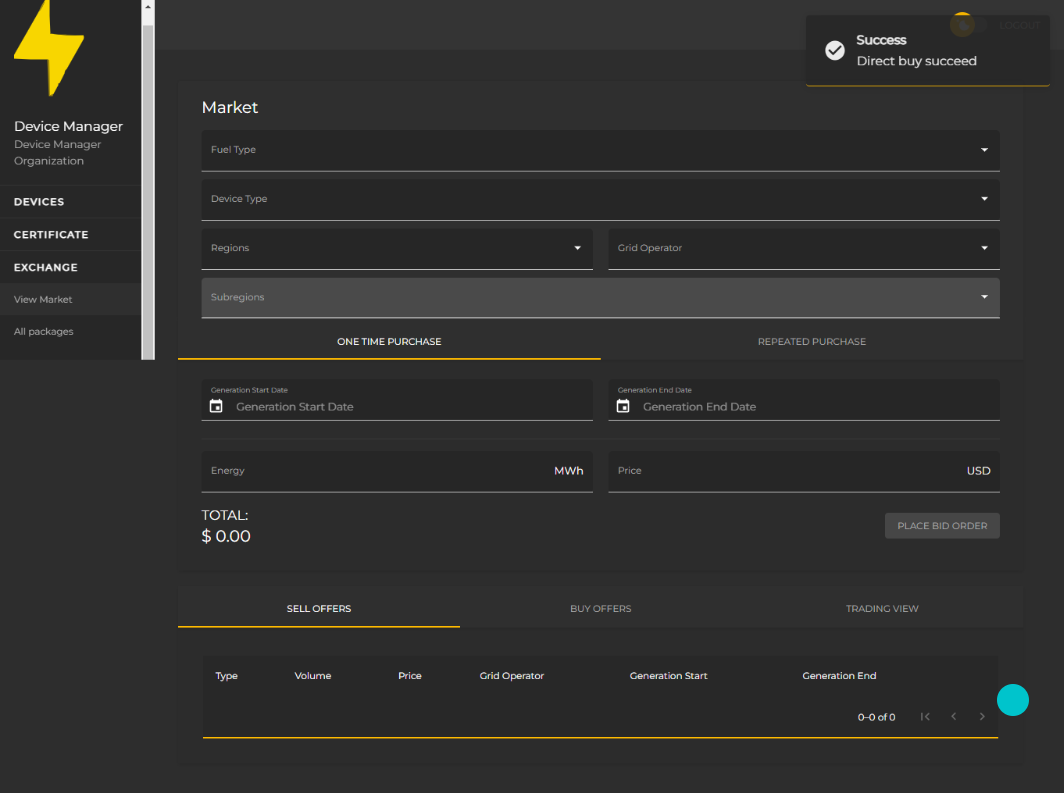
Task: Go to first page of sell offers
Action: 925,716
